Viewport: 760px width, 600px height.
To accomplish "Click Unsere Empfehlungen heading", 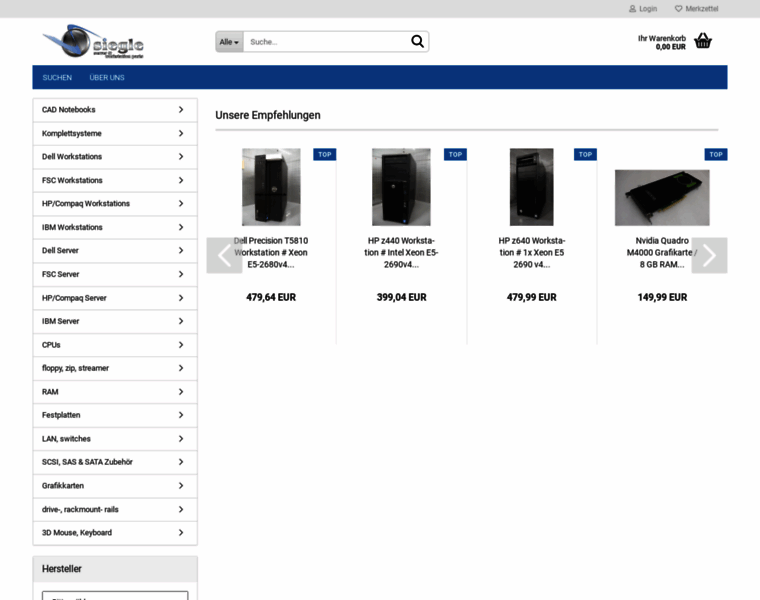I will (x=268, y=115).
